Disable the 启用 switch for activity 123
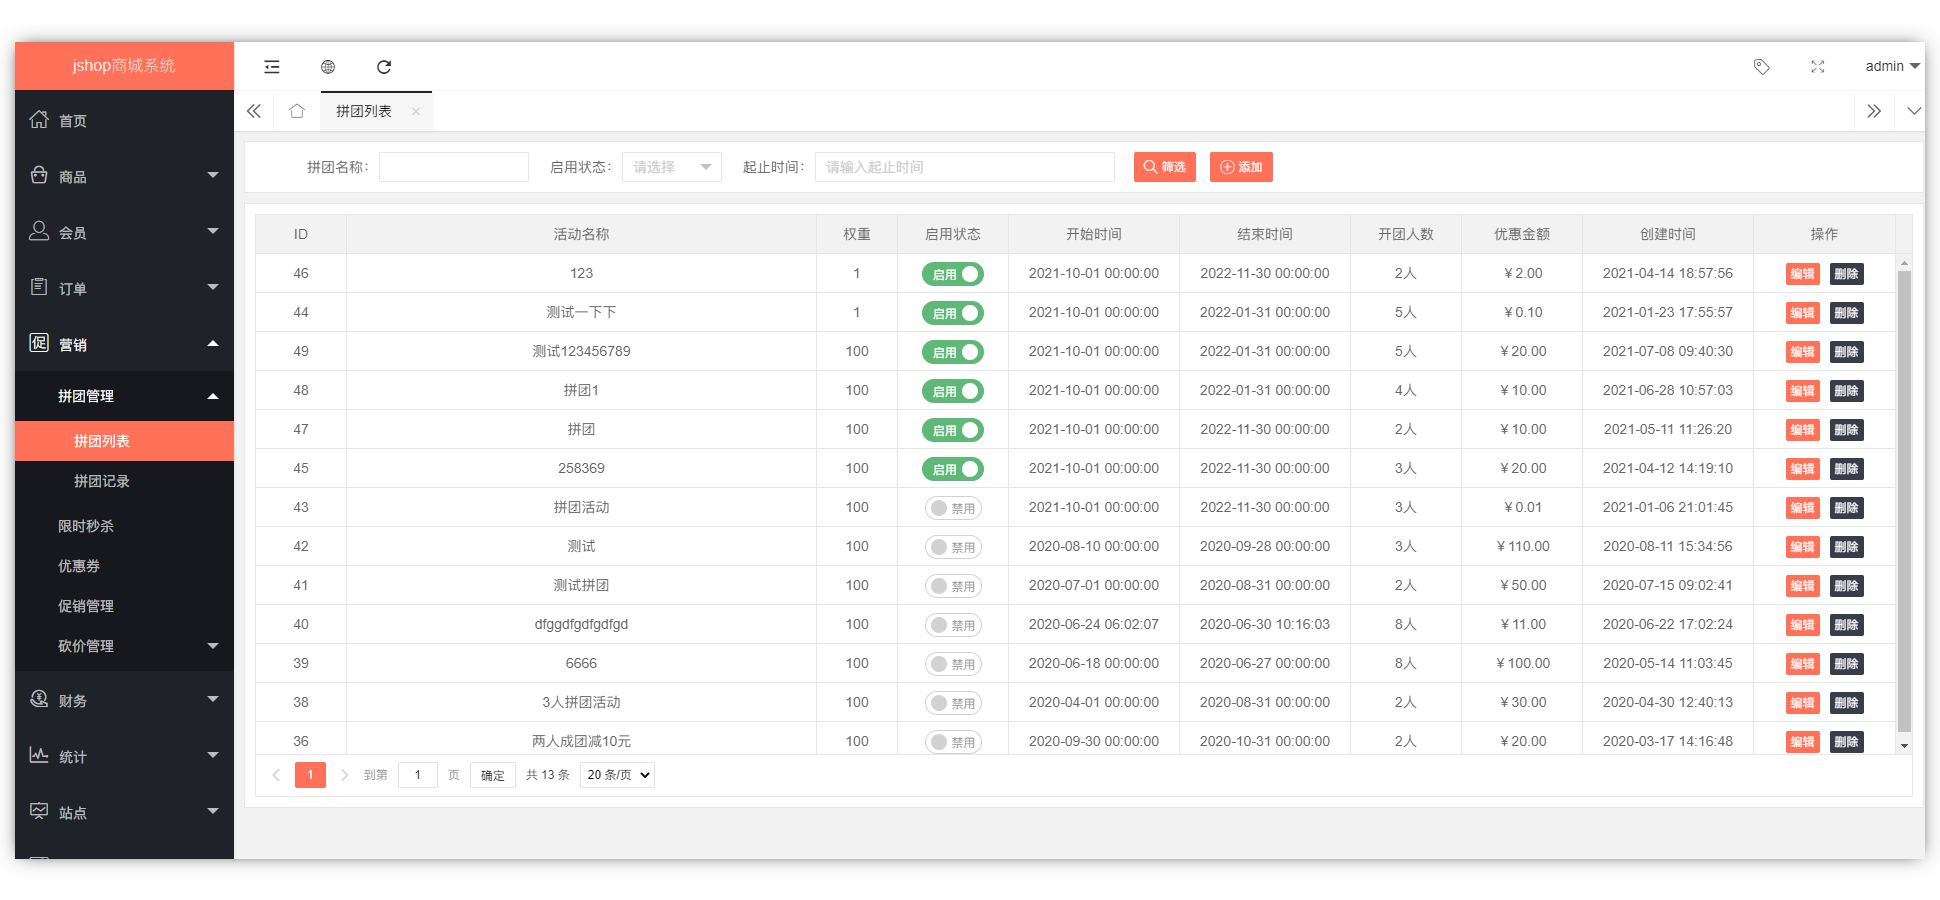The width and height of the screenshot is (1940, 900). point(953,274)
